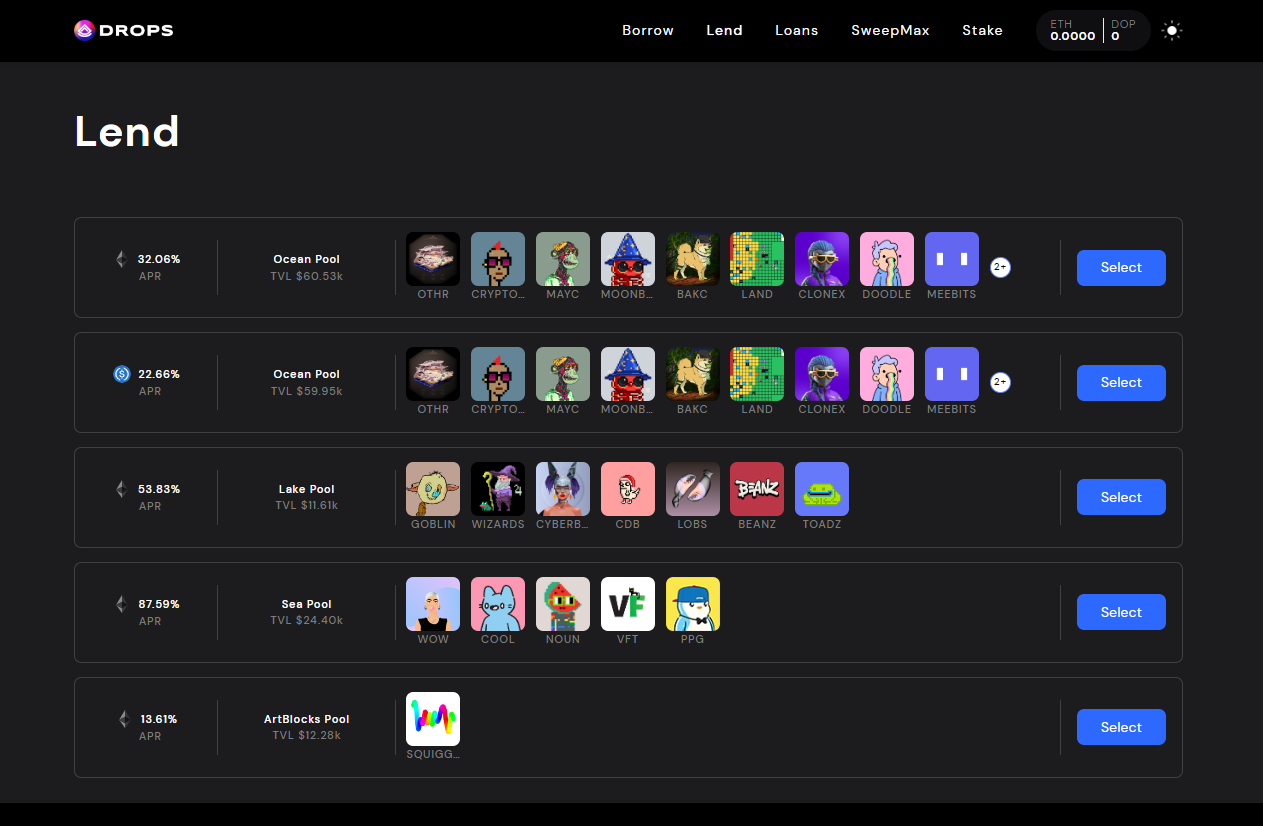Click the GOBLIN collection icon
The image size is (1263, 826).
coord(433,489)
